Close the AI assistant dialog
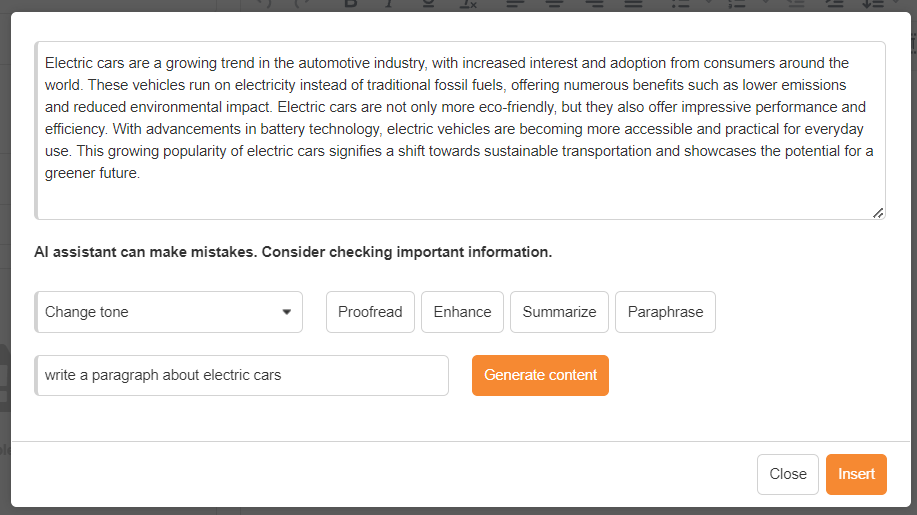 click(x=788, y=474)
